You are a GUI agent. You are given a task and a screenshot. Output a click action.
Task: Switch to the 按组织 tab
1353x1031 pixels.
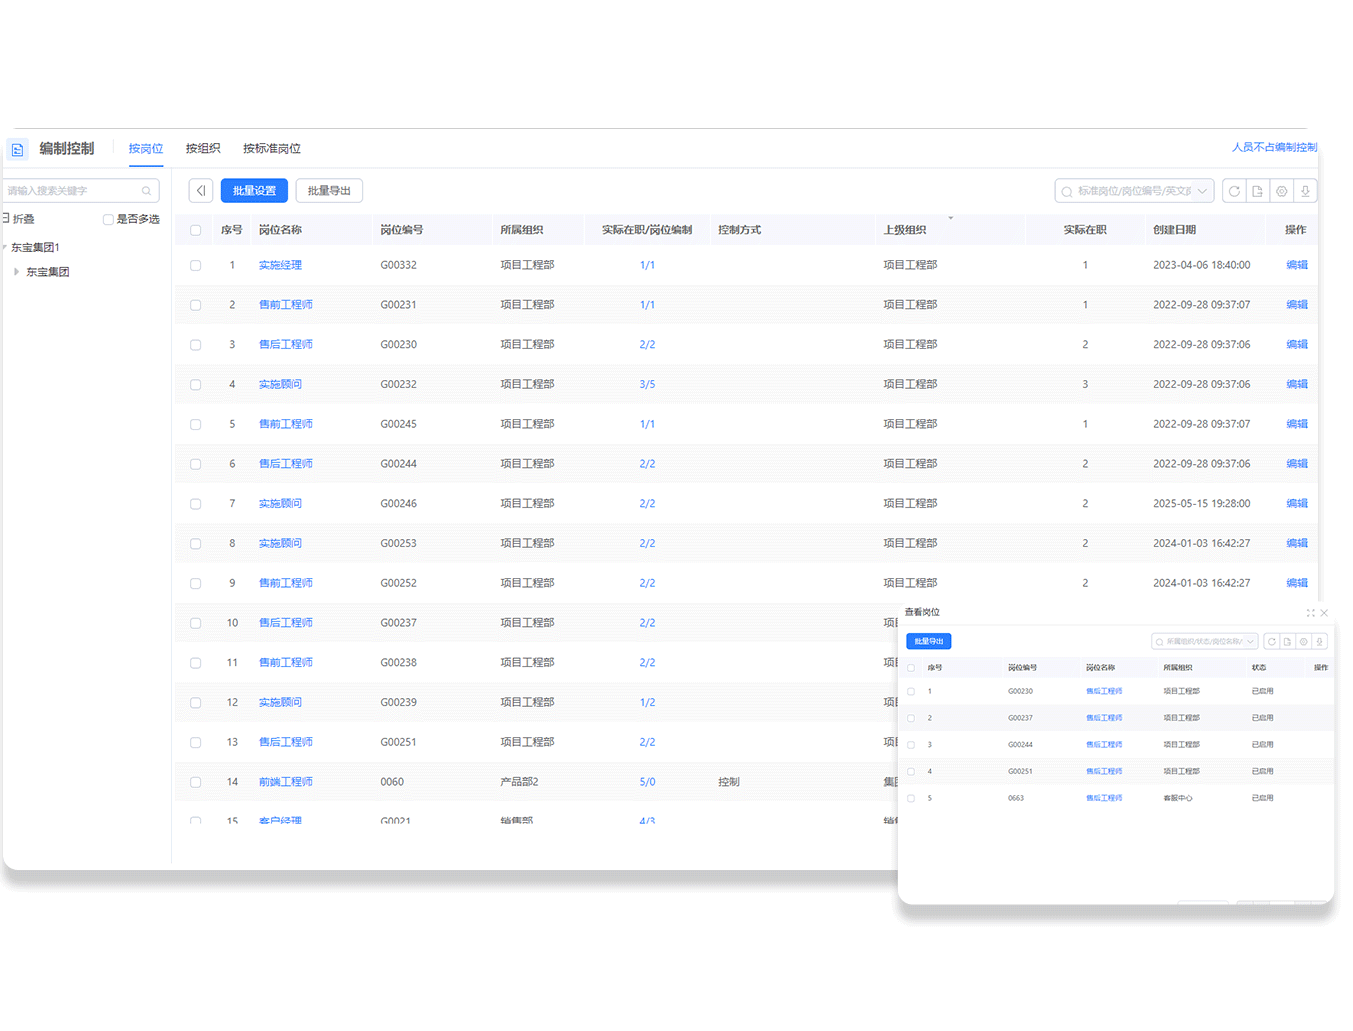click(203, 149)
